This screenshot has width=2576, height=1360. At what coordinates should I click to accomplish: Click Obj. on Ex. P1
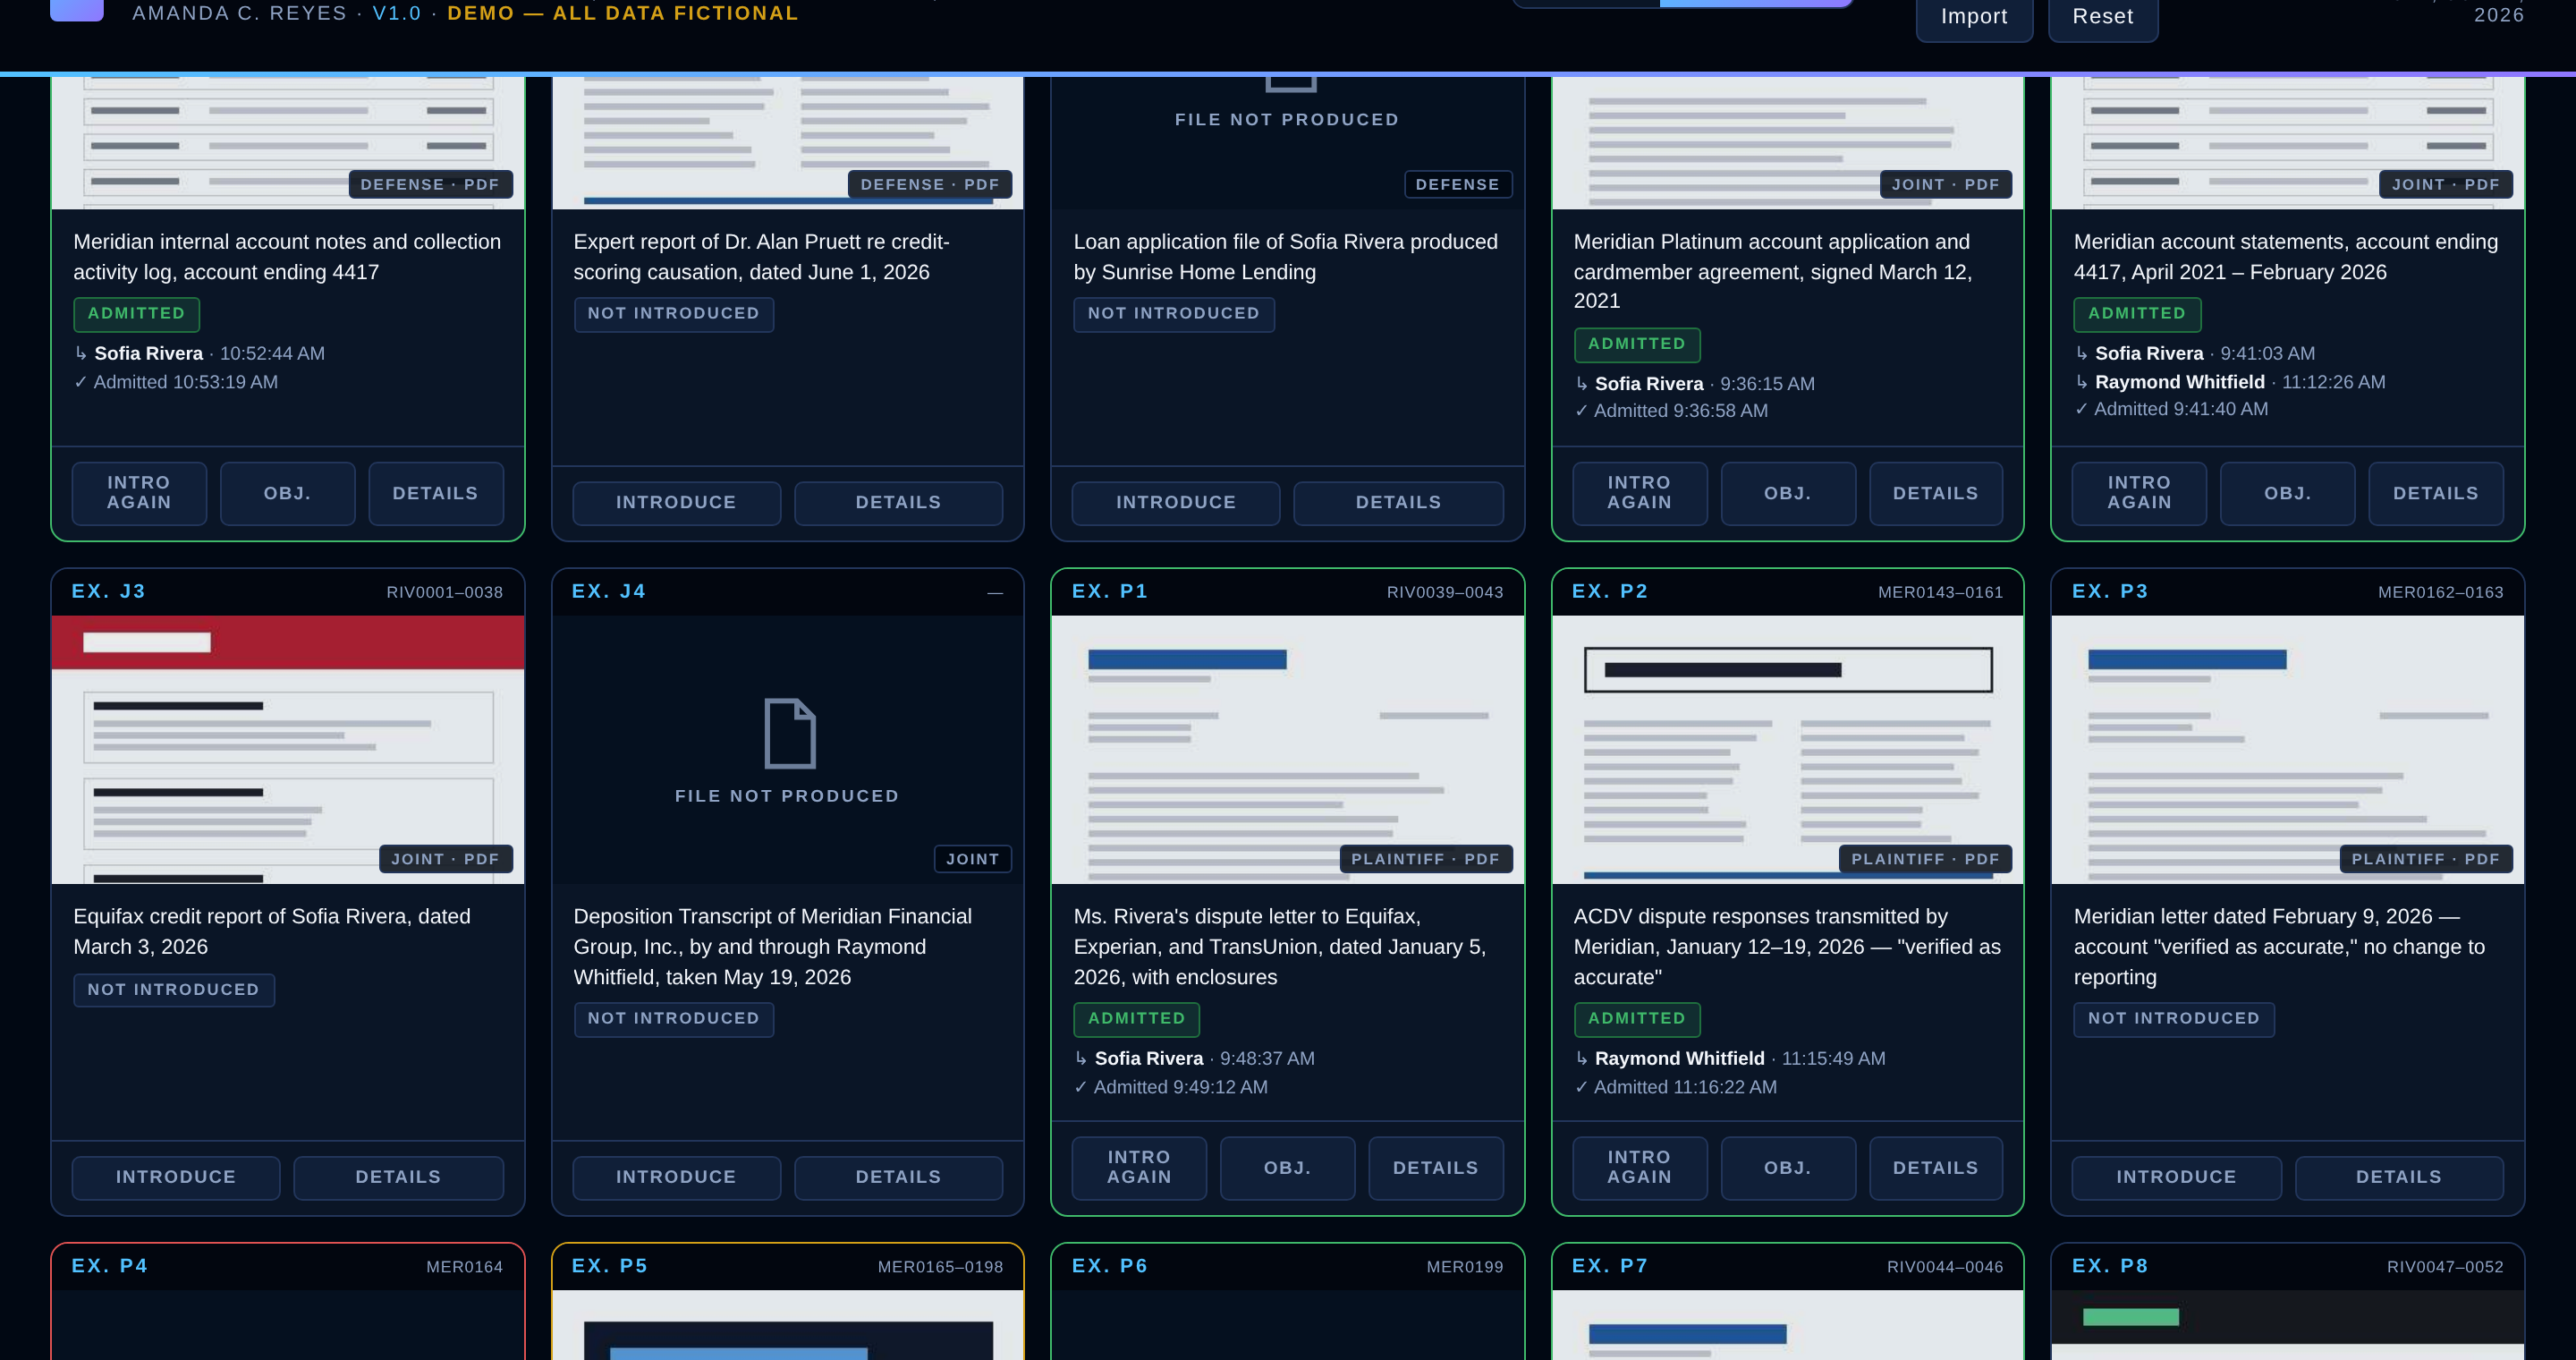[x=1287, y=1167]
